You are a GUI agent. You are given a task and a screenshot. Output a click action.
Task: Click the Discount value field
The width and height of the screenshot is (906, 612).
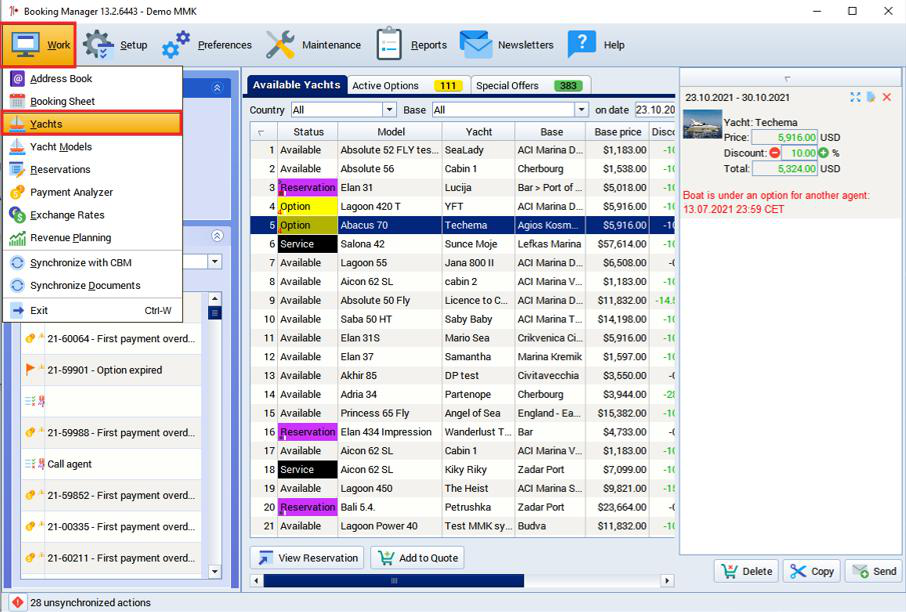tap(799, 153)
